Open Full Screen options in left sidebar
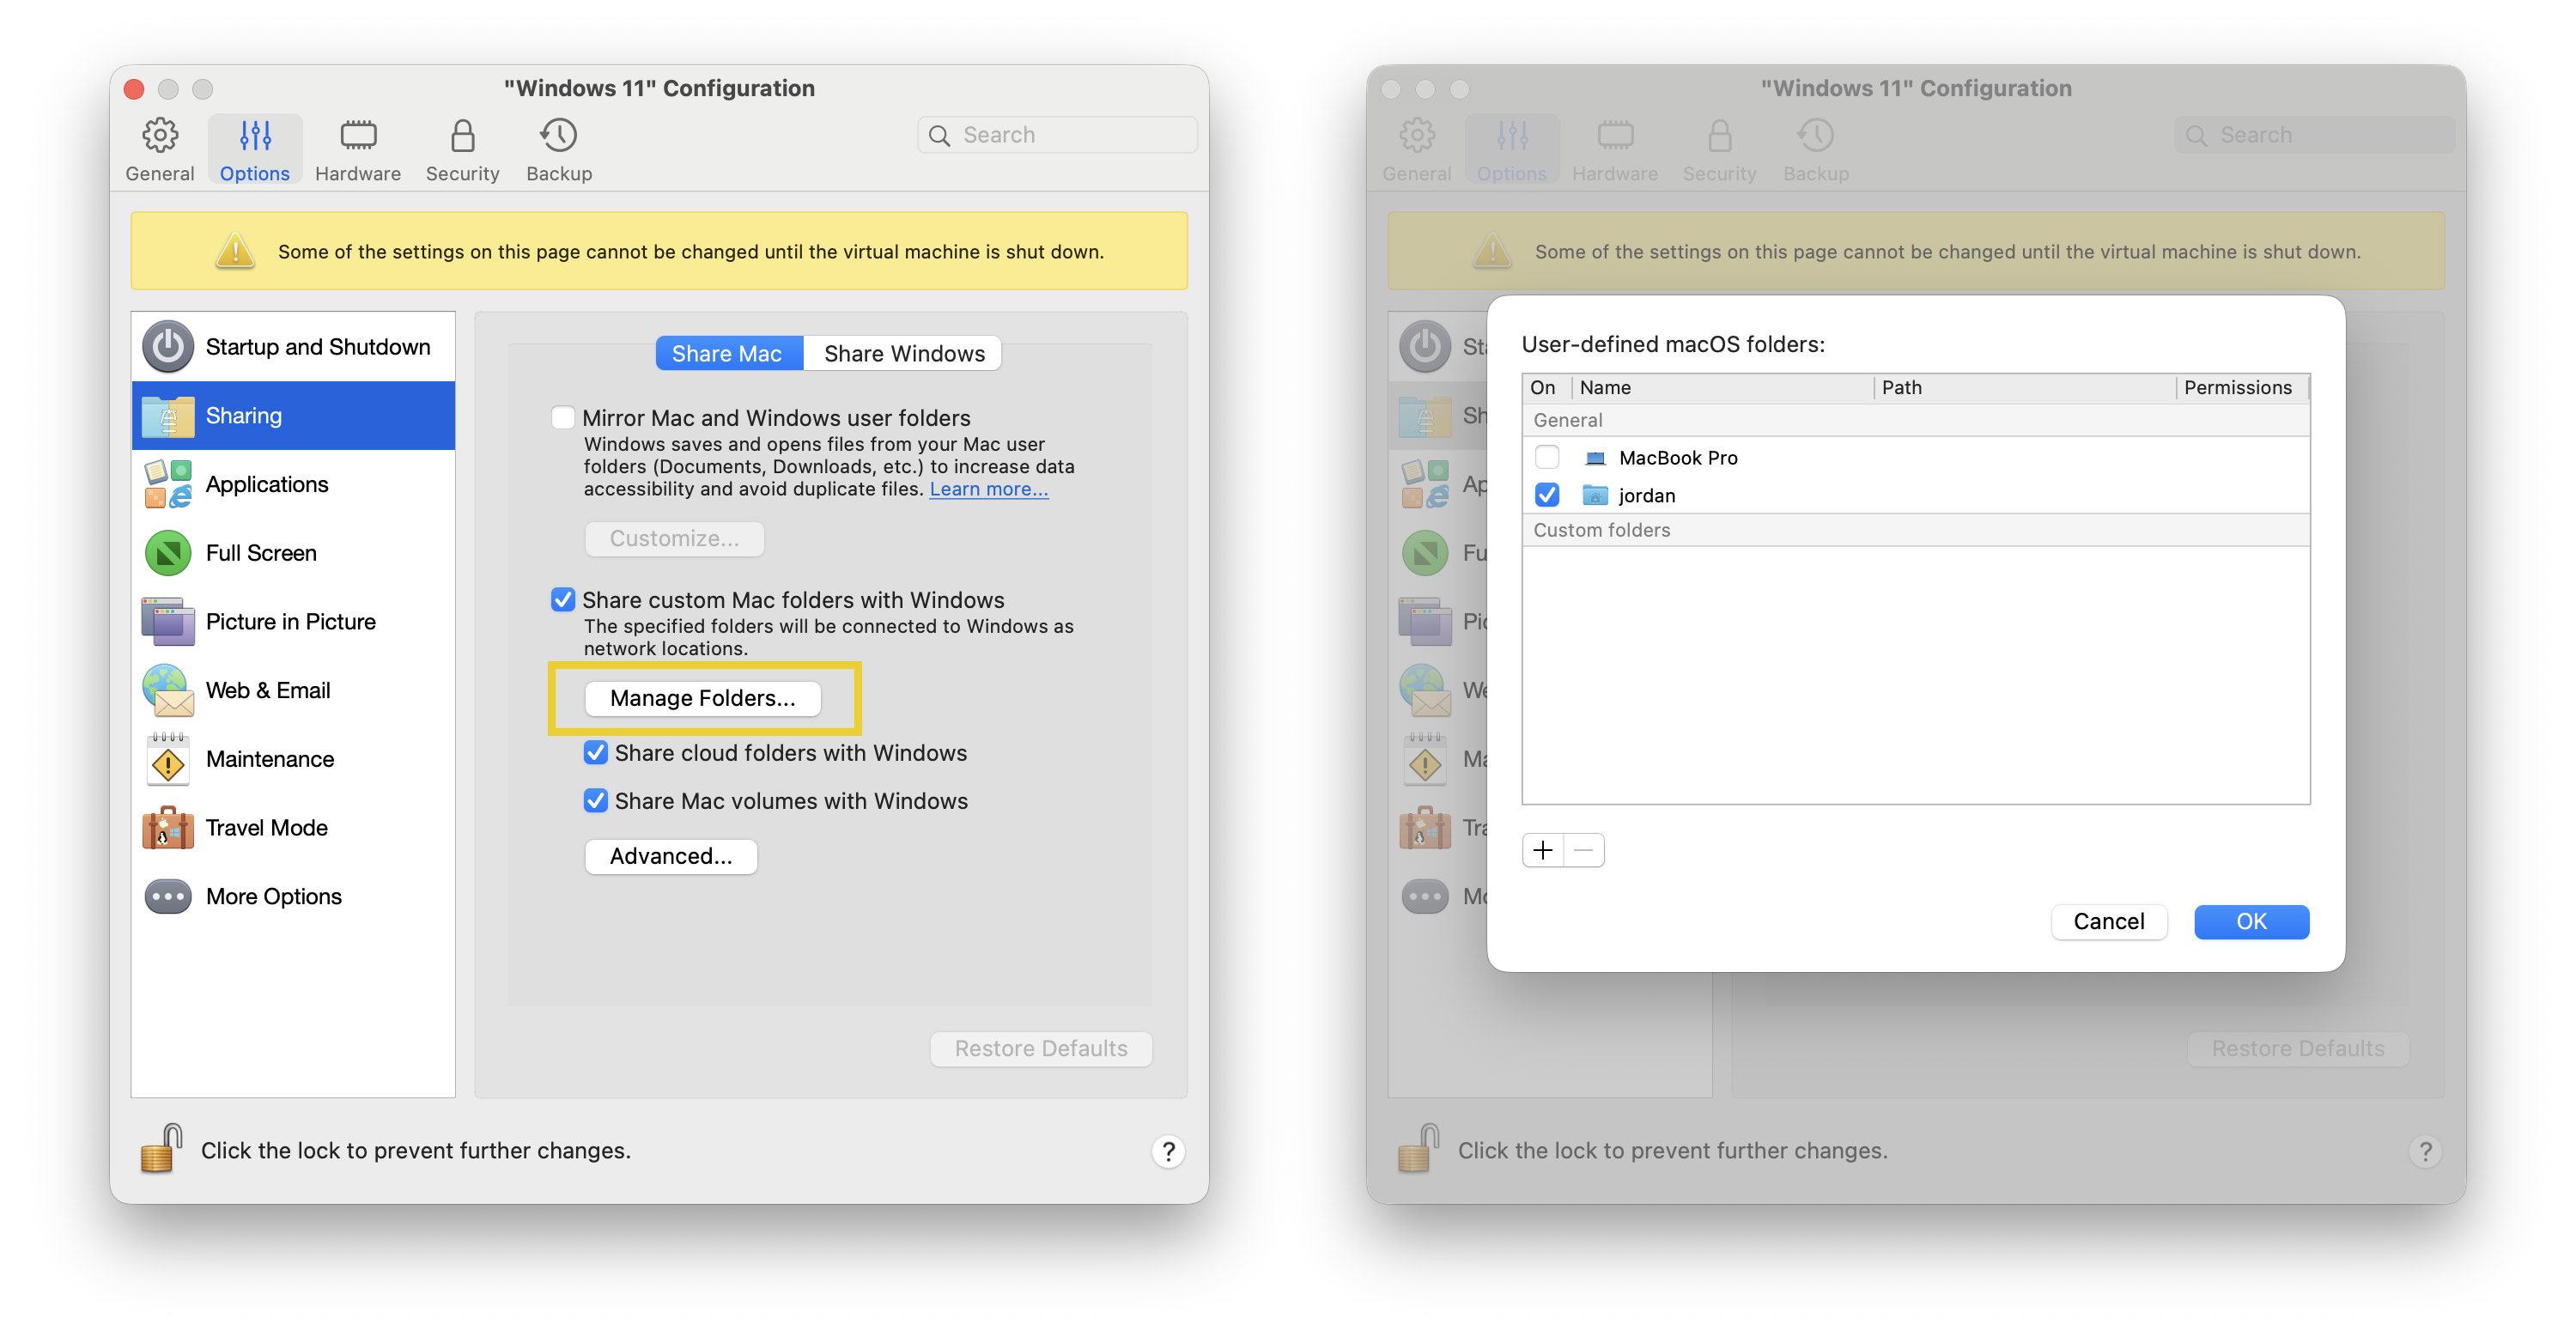This screenshot has width=2576, height=1331. tap(293, 553)
